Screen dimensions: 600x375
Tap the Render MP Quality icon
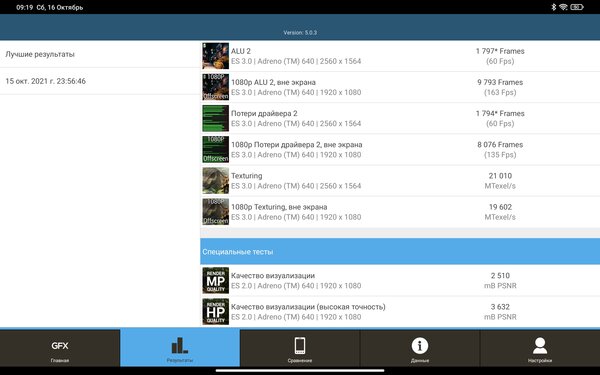[215, 280]
